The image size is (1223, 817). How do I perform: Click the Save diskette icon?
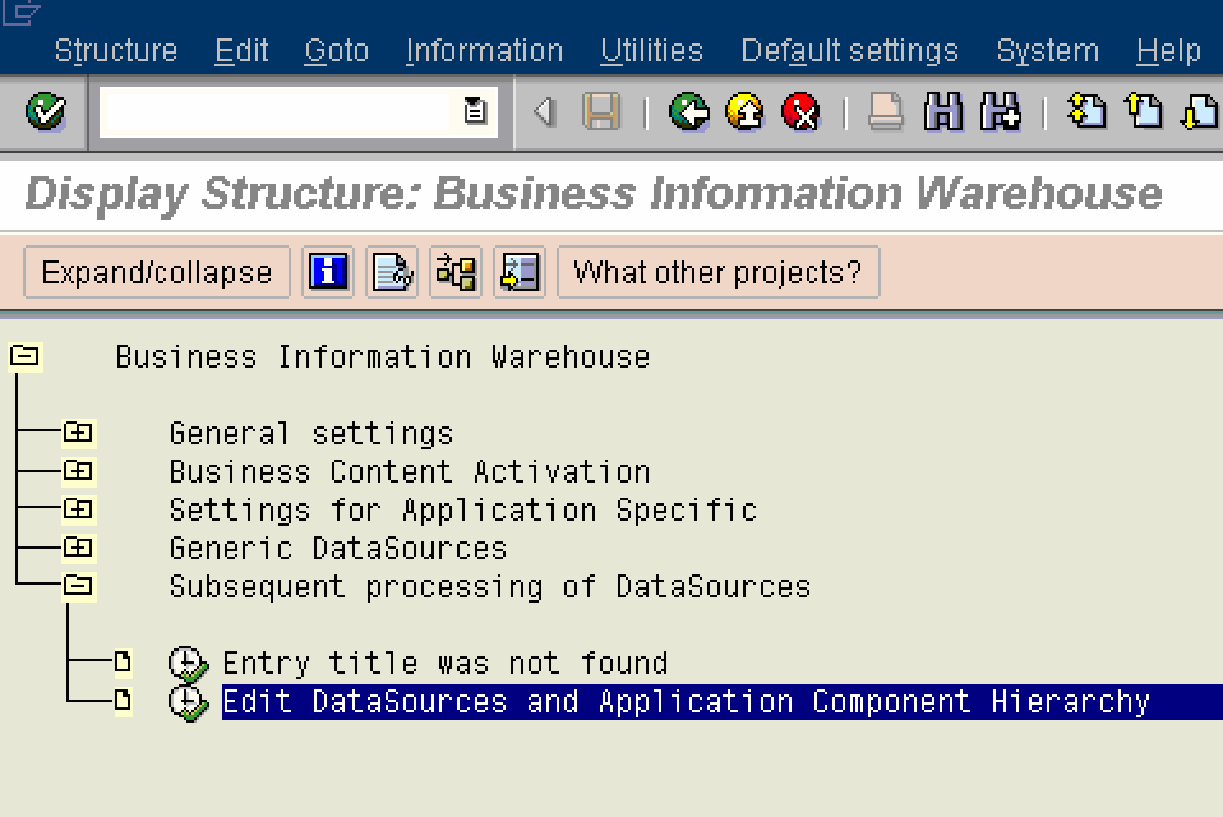point(602,112)
